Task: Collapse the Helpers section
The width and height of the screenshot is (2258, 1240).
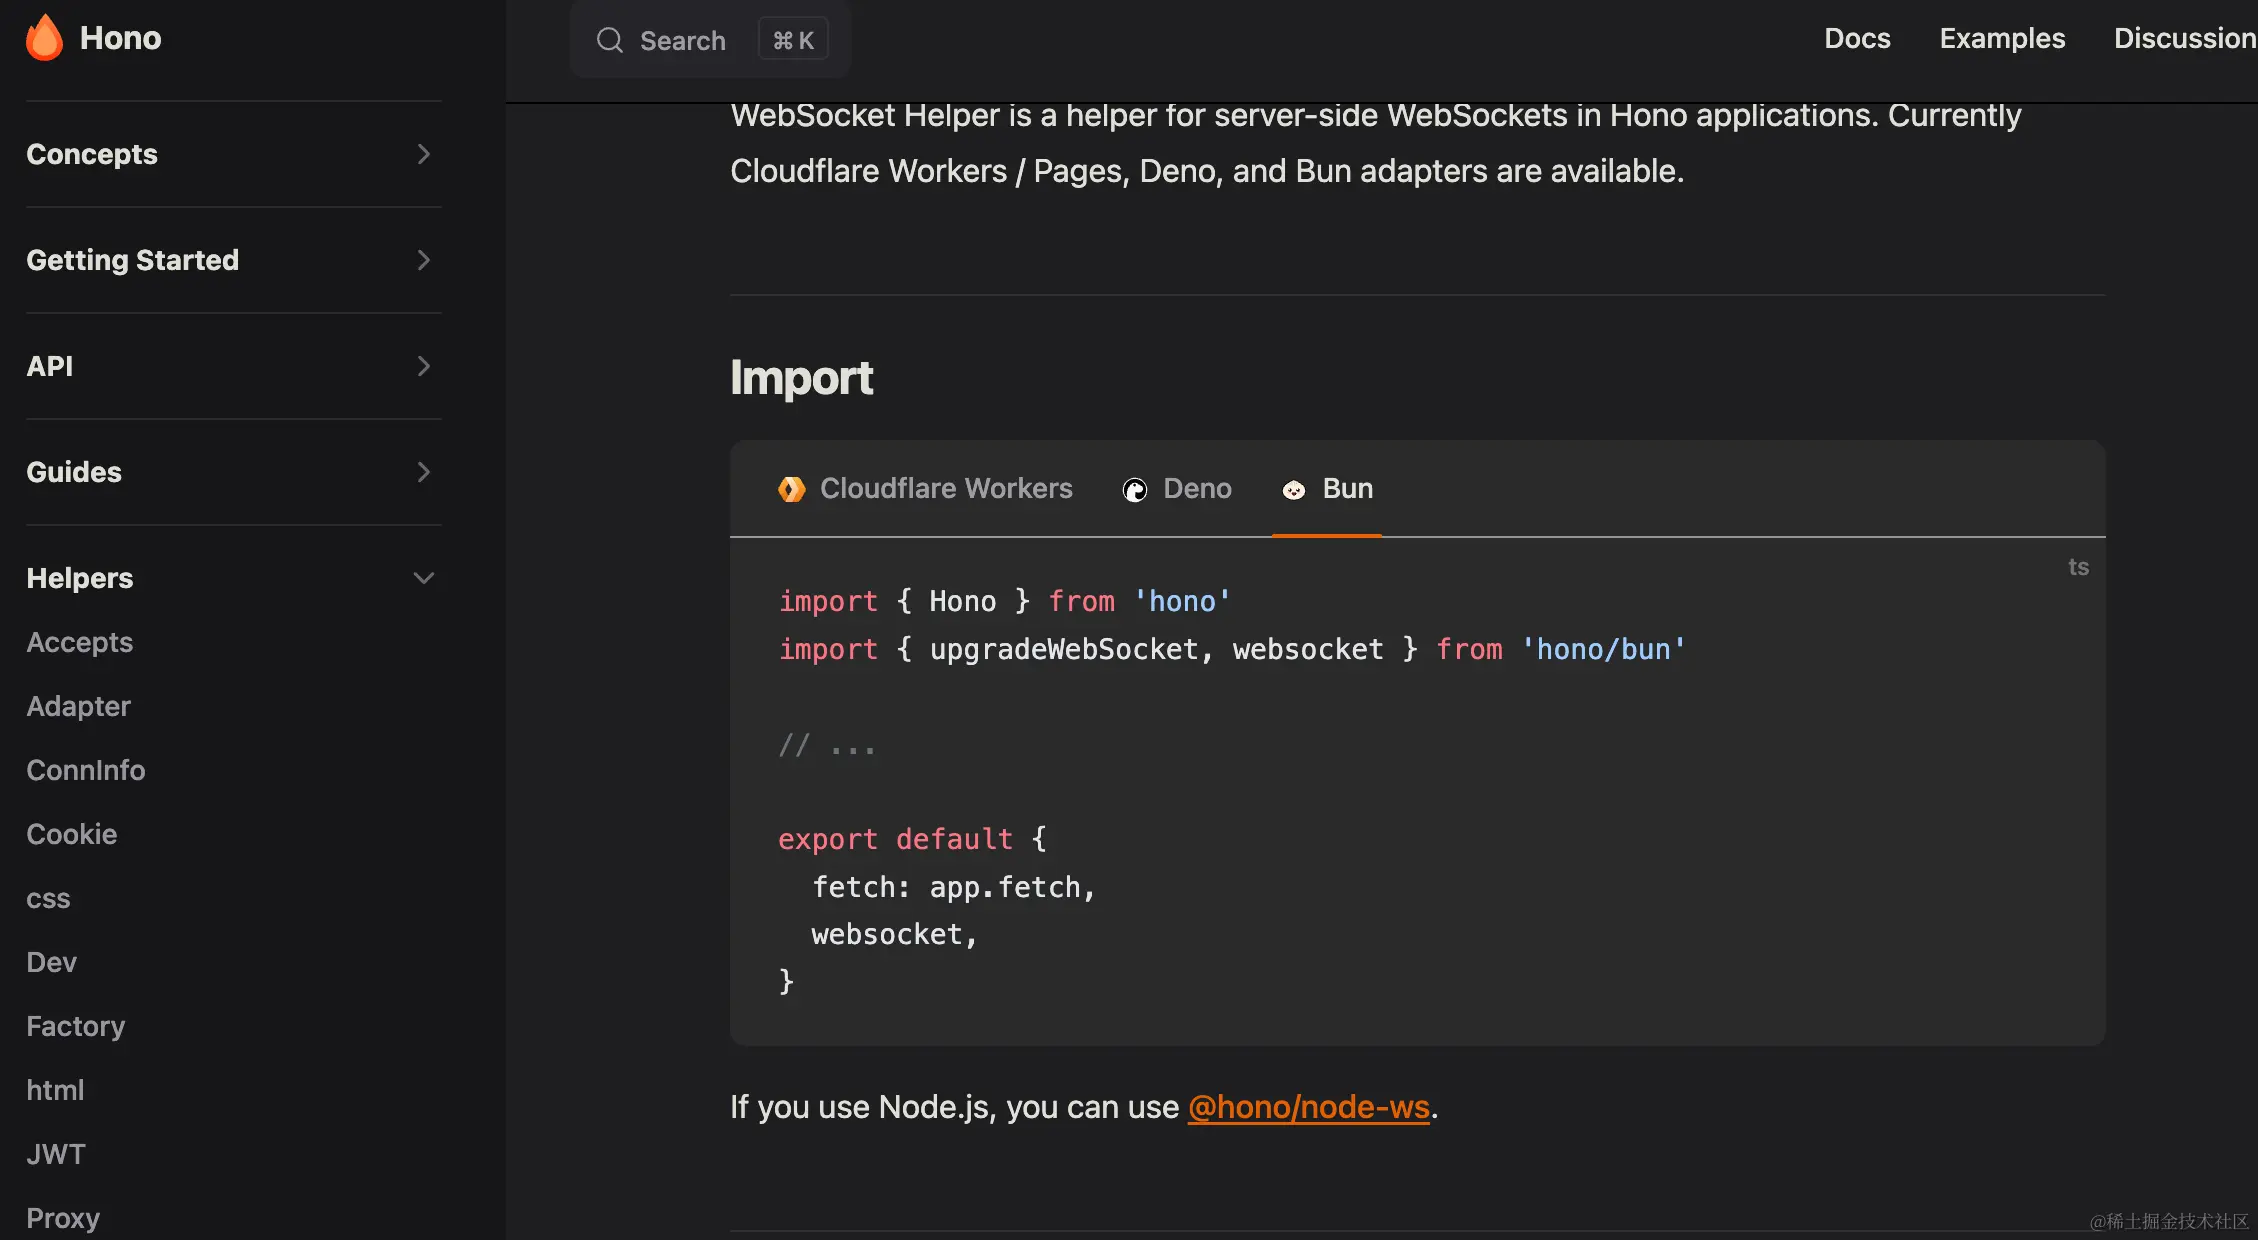Action: (x=423, y=578)
